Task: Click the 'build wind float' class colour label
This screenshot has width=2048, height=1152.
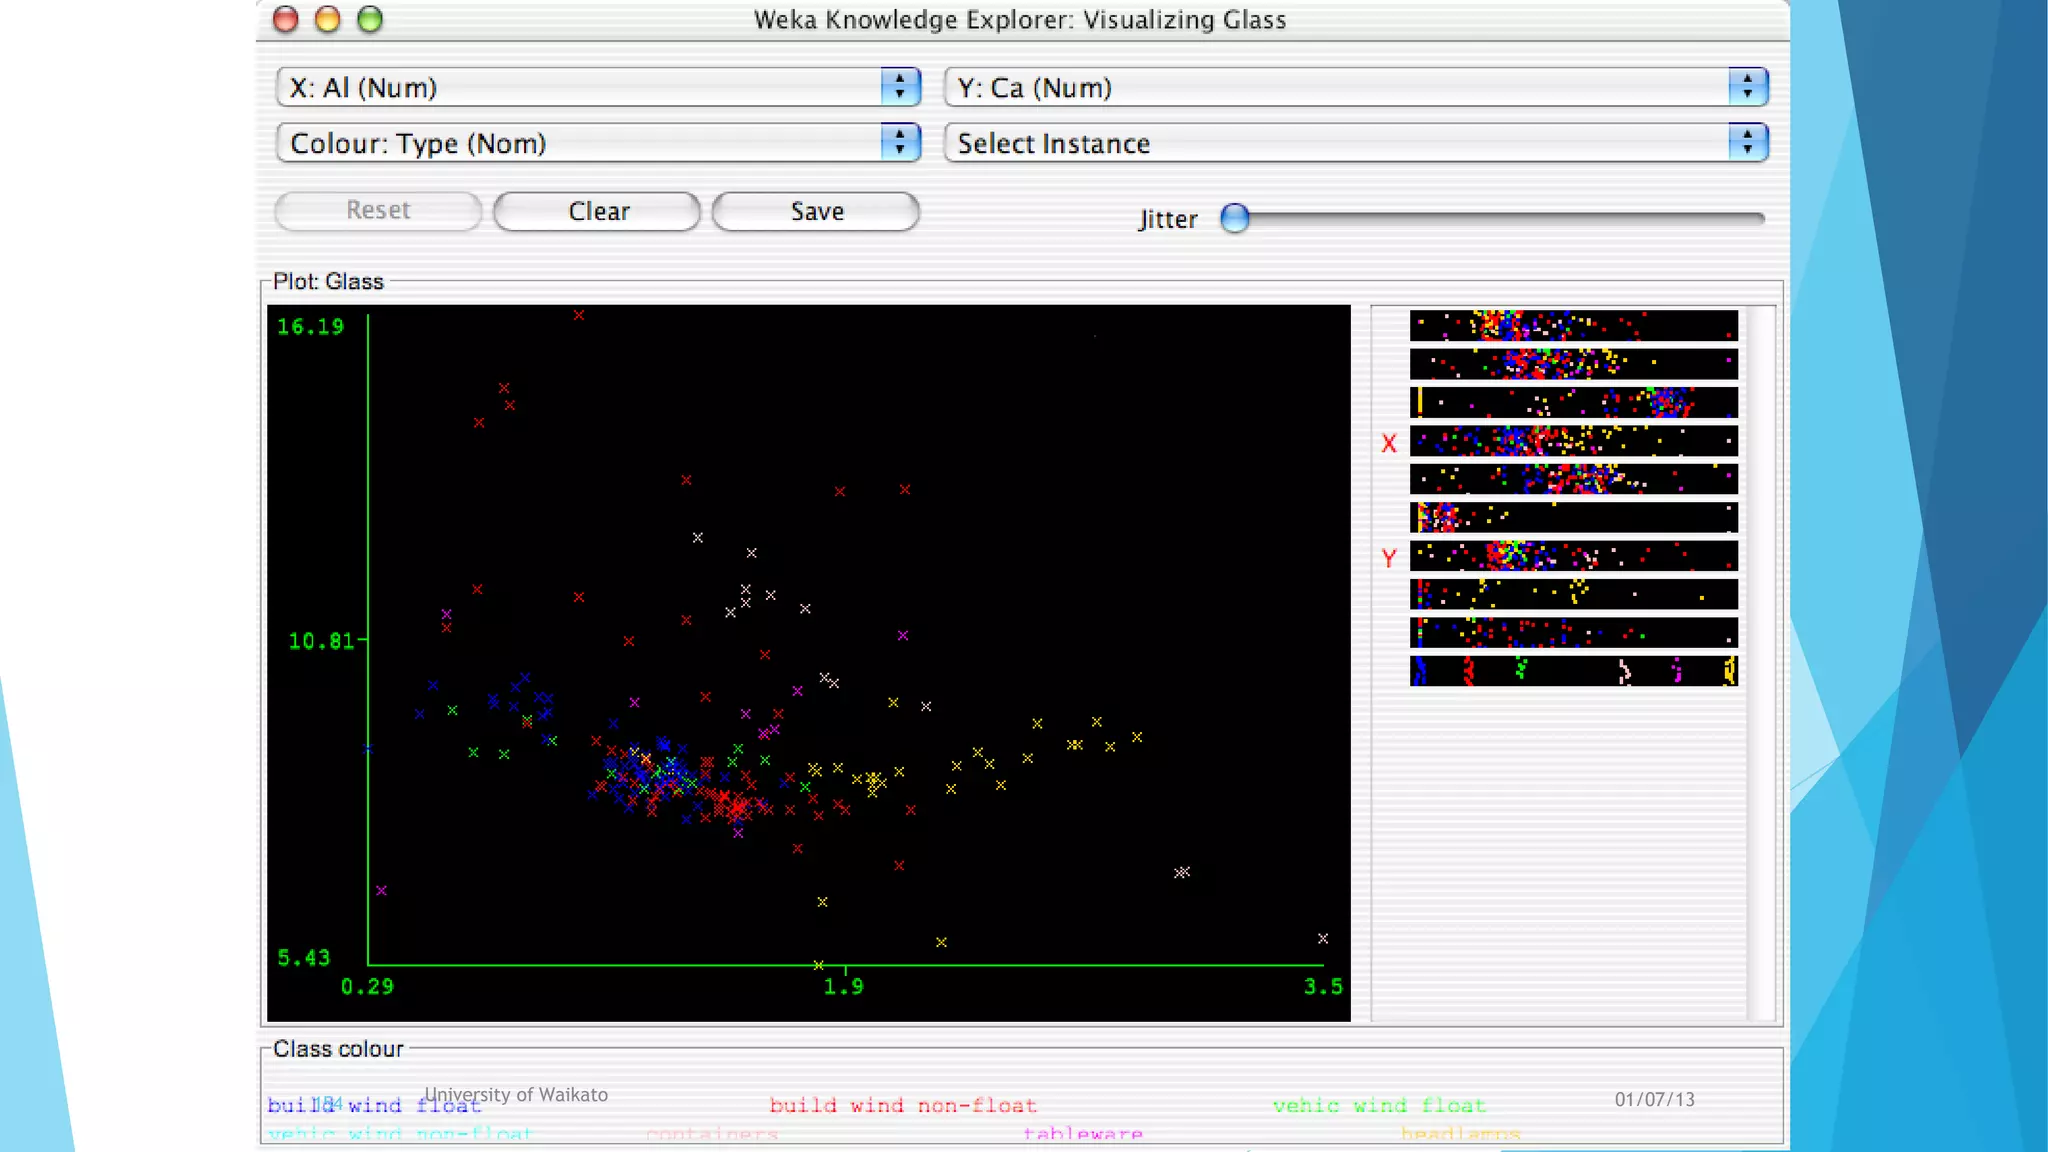Action: click(374, 1105)
